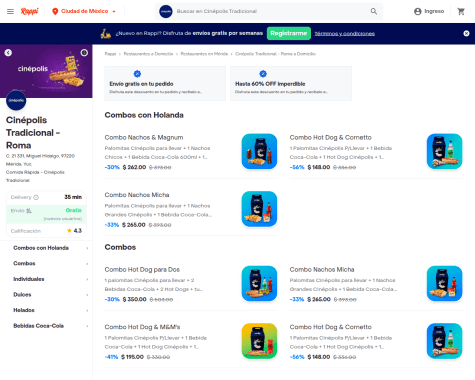Open Combo Hot Dog & M&M's image
Viewport: 475px width, 380px height.
[x=259, y=341]
